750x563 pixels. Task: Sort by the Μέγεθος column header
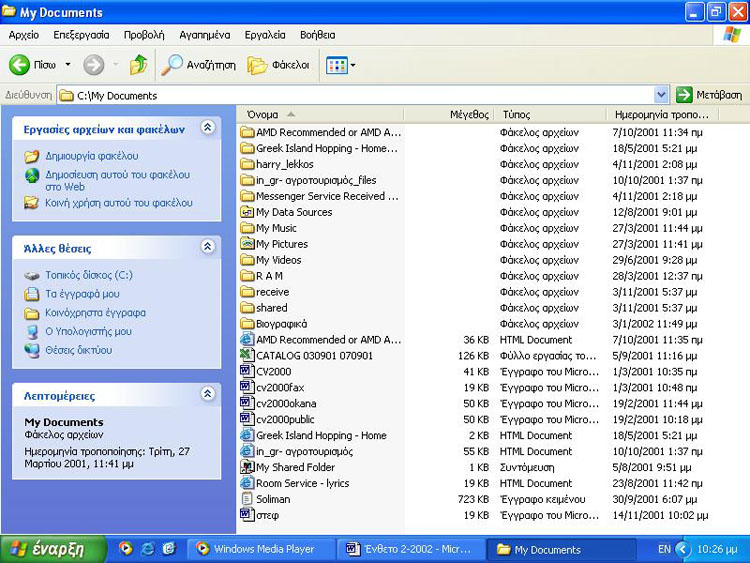tap(449, 114)
